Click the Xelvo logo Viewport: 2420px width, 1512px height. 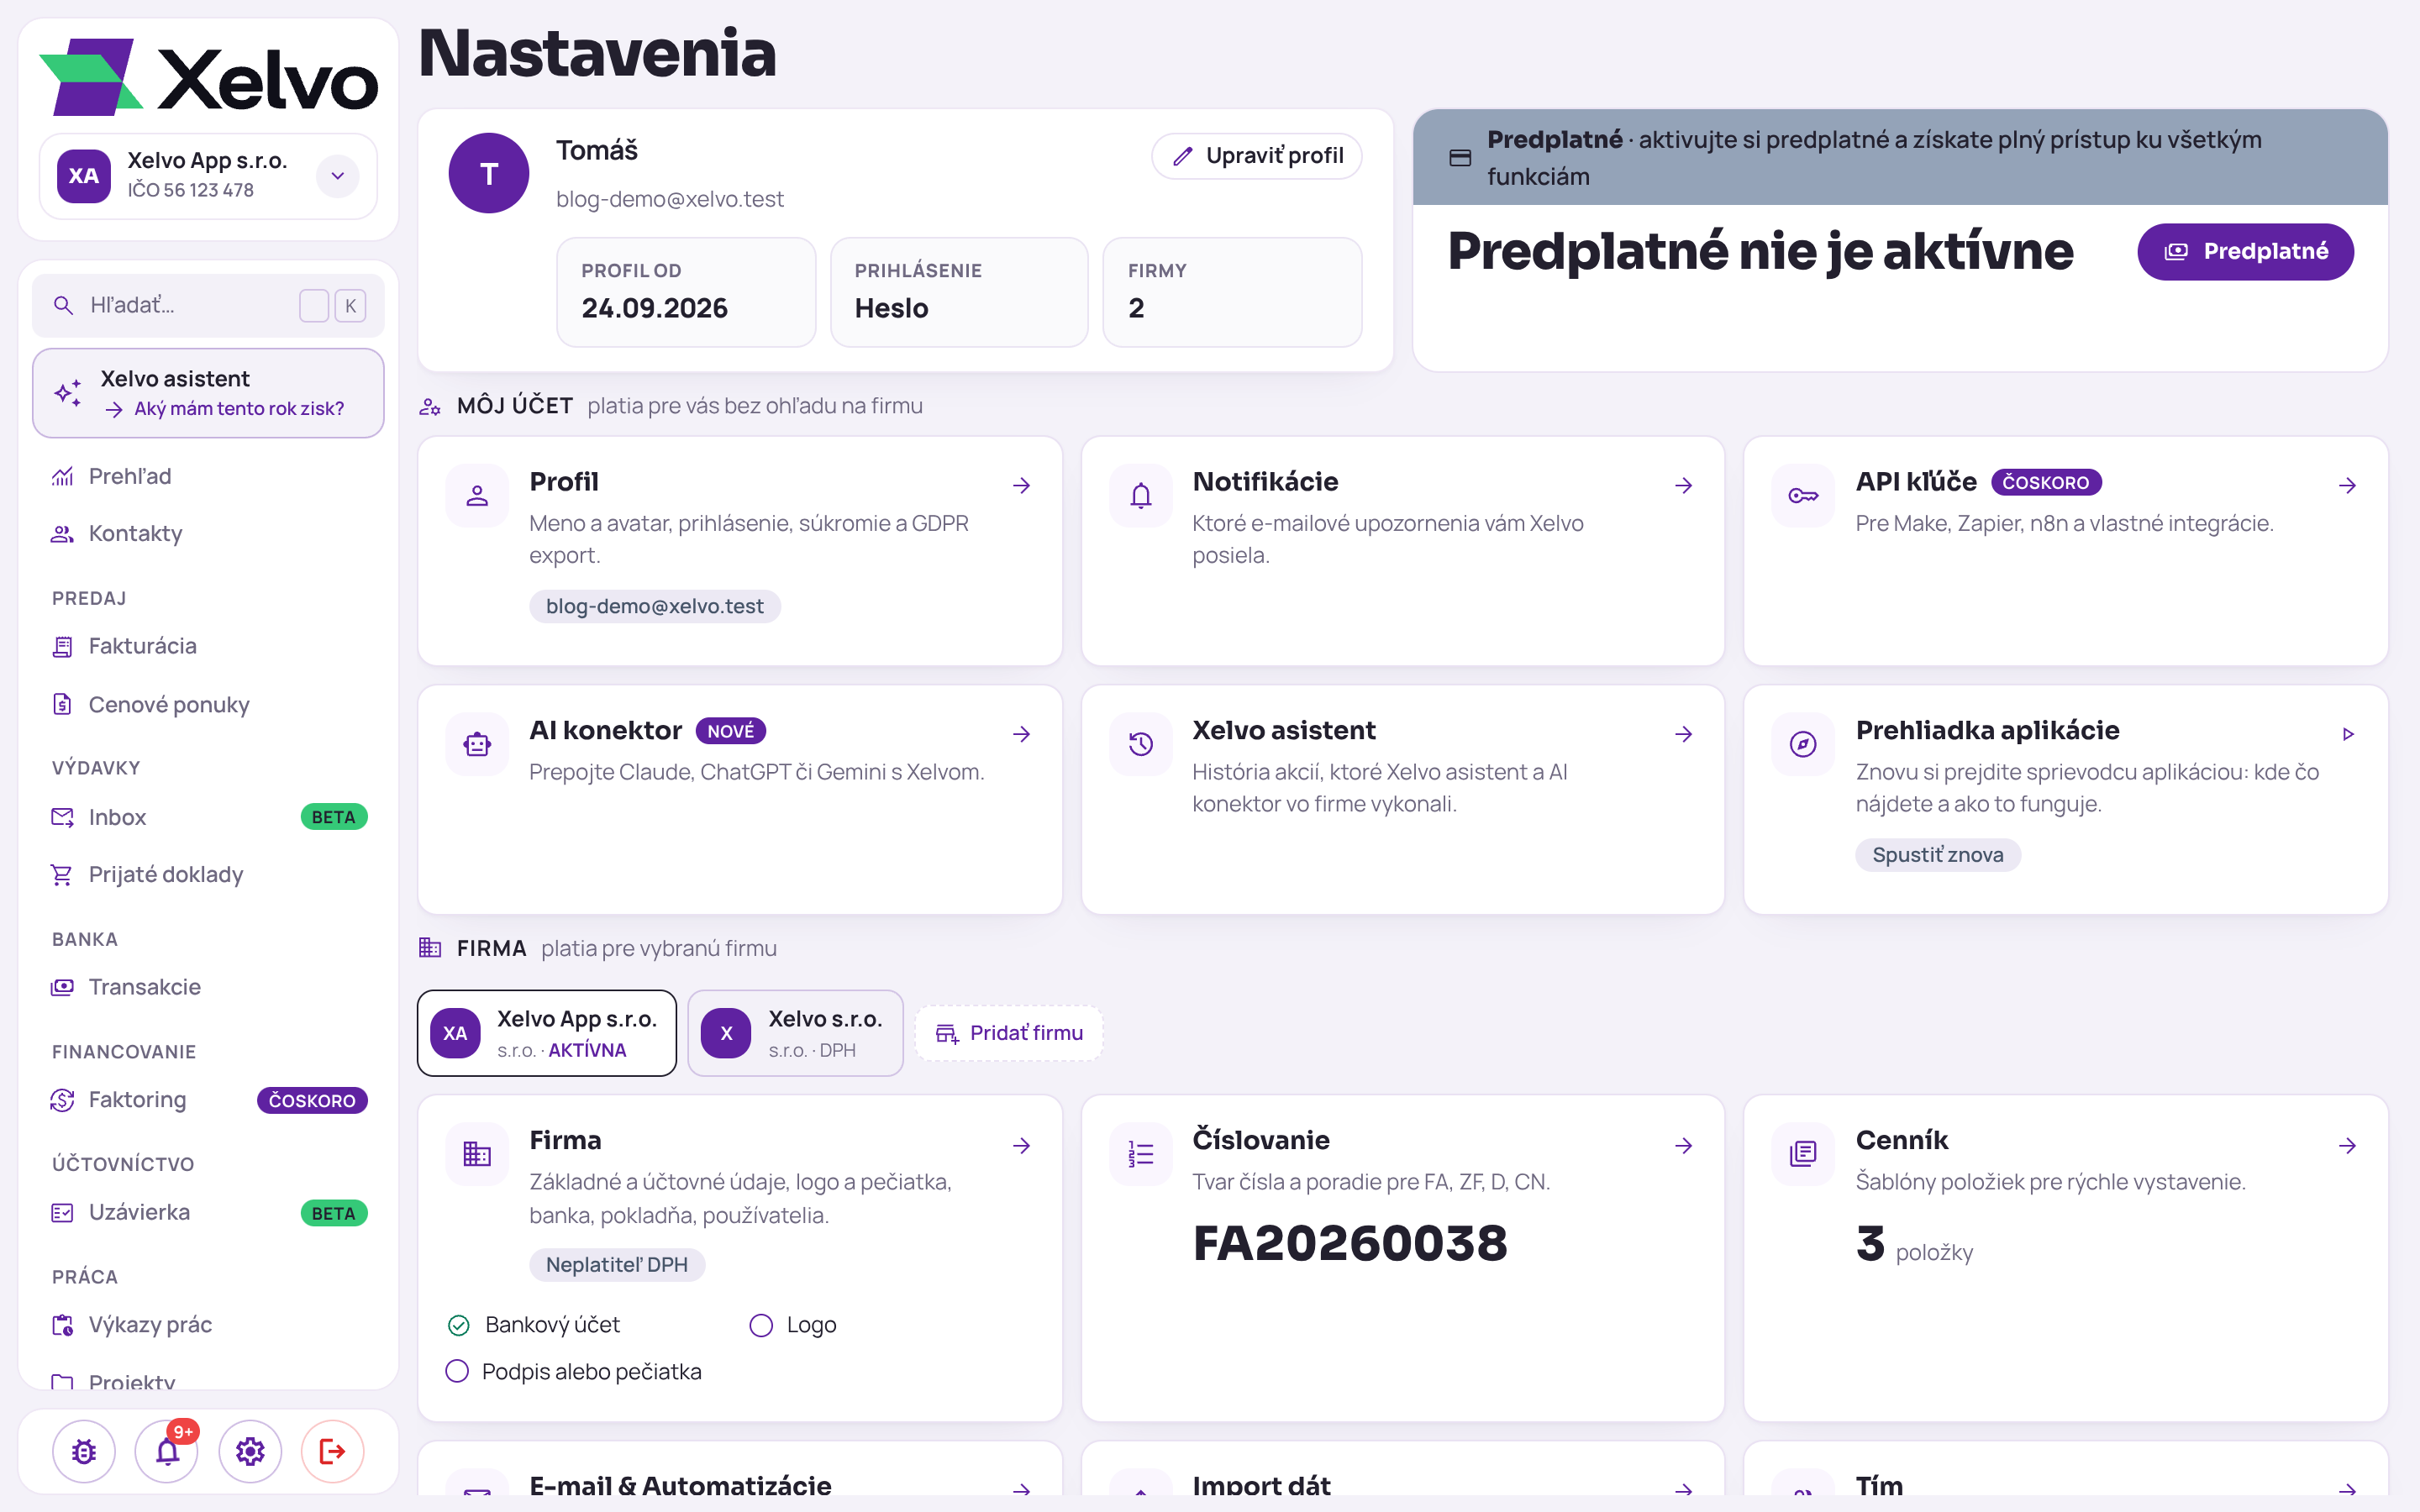208,78
